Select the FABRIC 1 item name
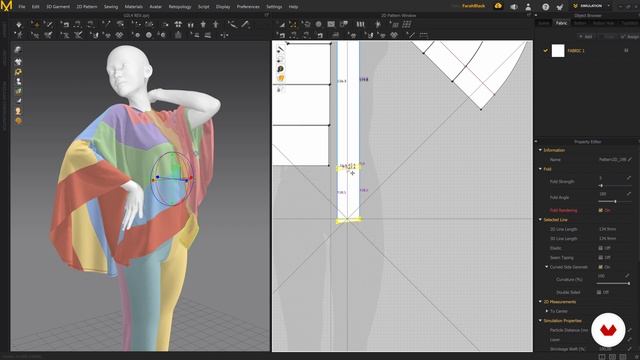Viewport: 640px width, 360px height. (x=576, y=51)
